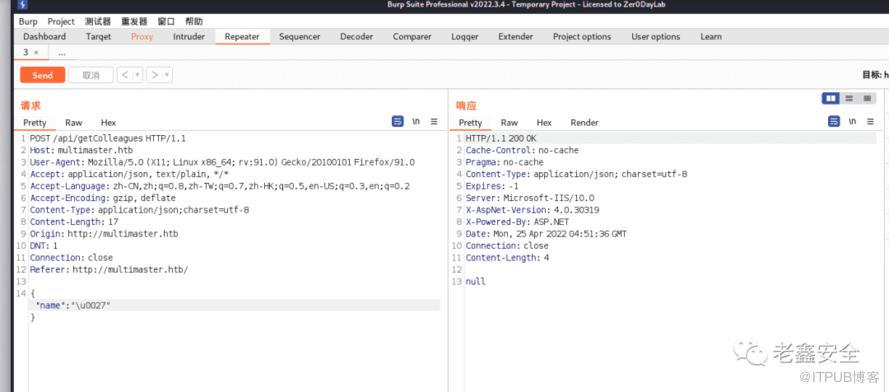
Task: Click the null response body line
Action: [x=475, y=281]
